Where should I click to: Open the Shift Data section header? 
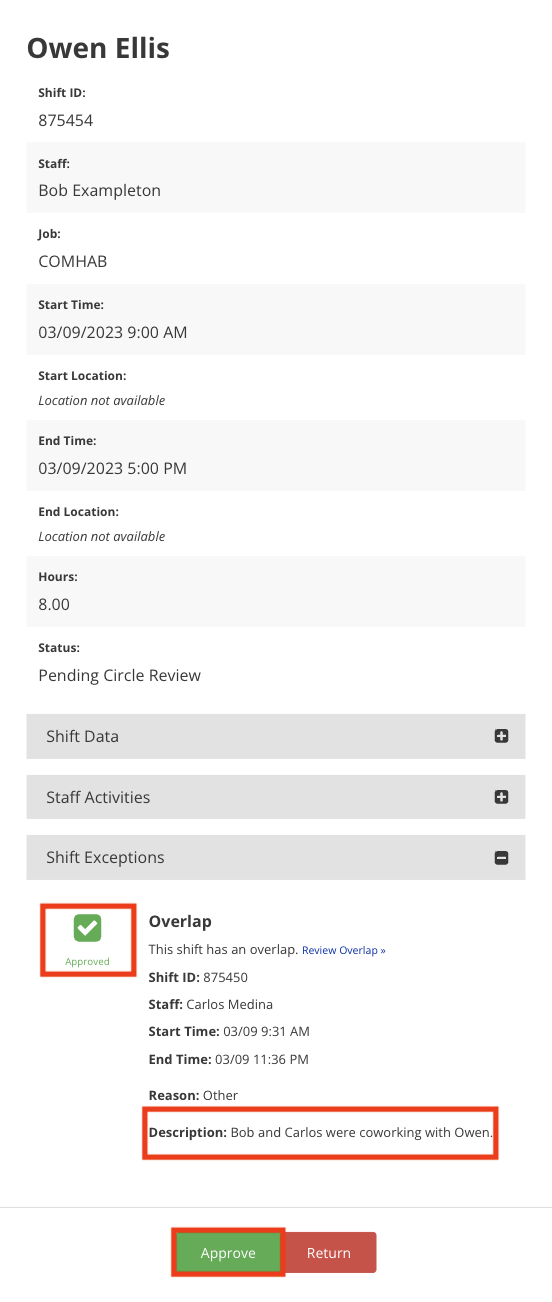pyautogui.click(x=276, y=736)
